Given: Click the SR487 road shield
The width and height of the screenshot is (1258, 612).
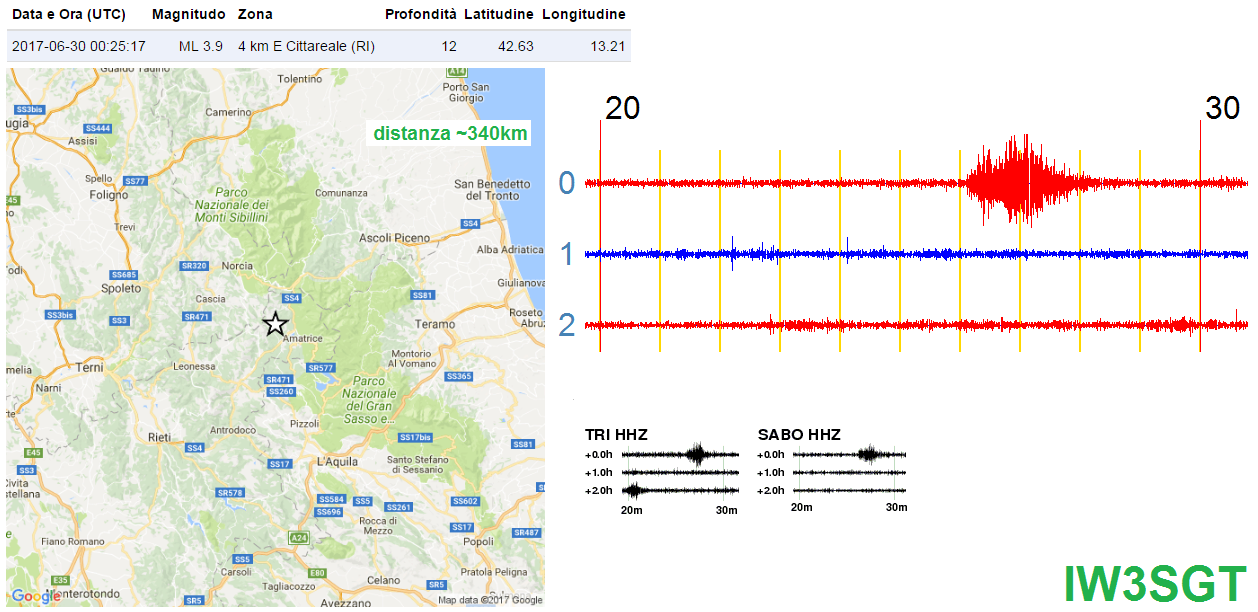Looking at the screenshot, I should [527, 532].
